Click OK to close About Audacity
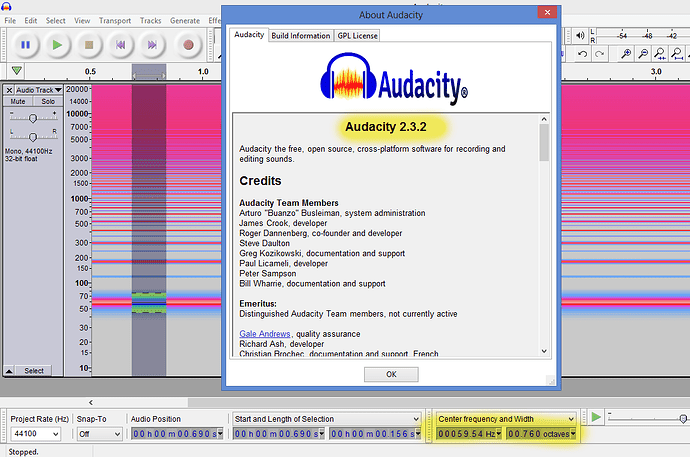This screenshot has height=457, width=690. pyautogui.click(x=391, y=374)
